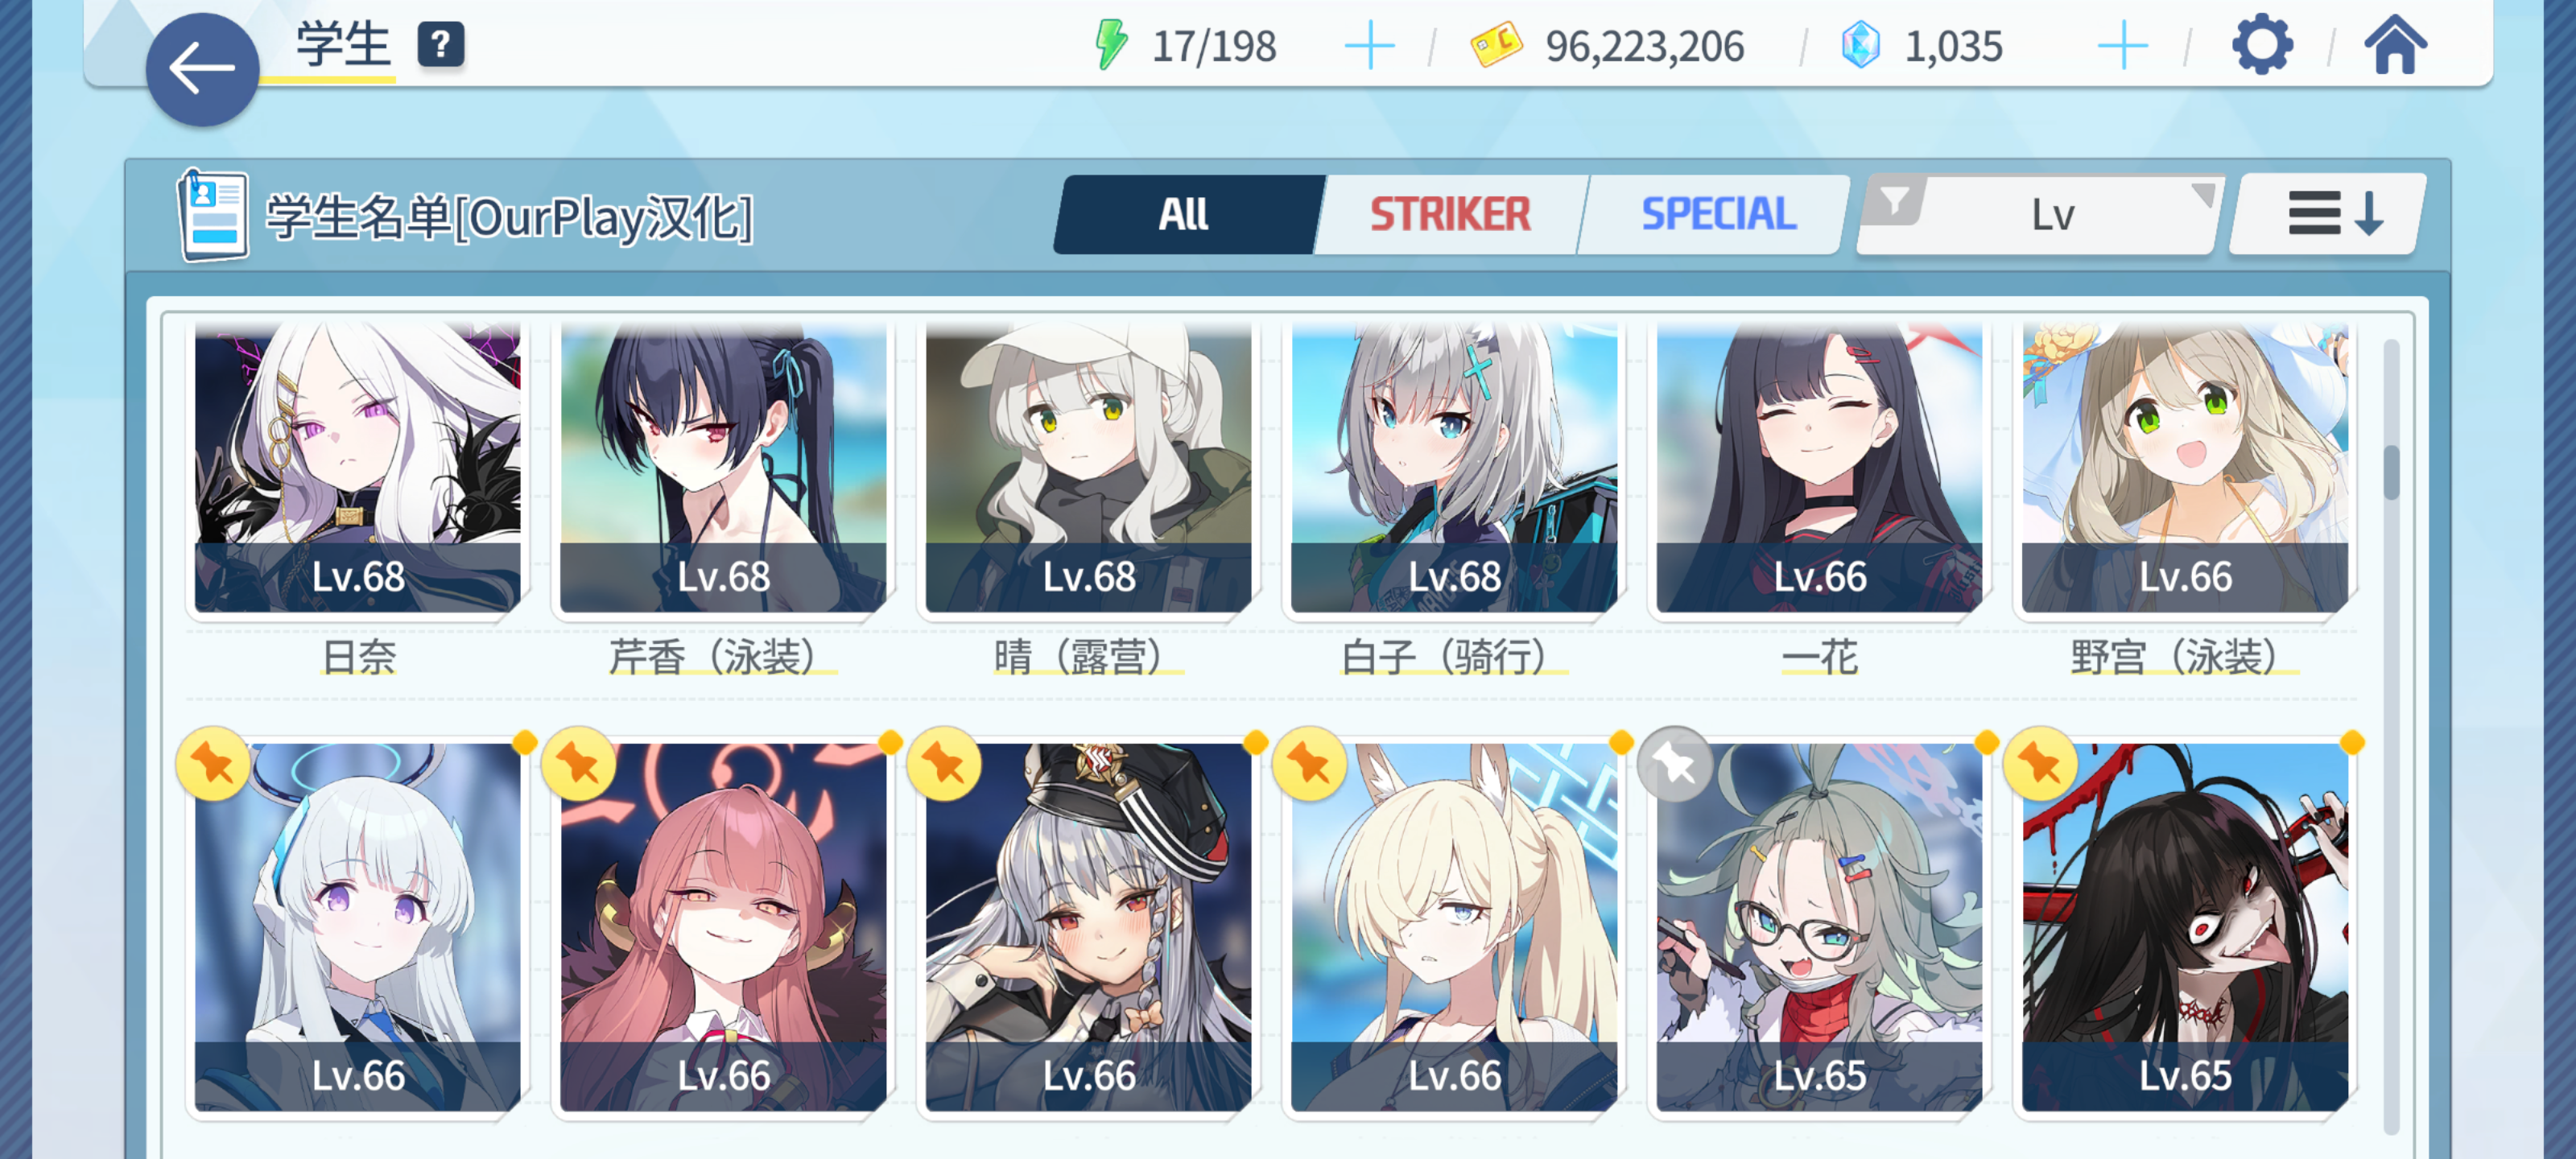
Task: Unpin the Lv.66 white-haired halo student
Action: click(213, 765)
